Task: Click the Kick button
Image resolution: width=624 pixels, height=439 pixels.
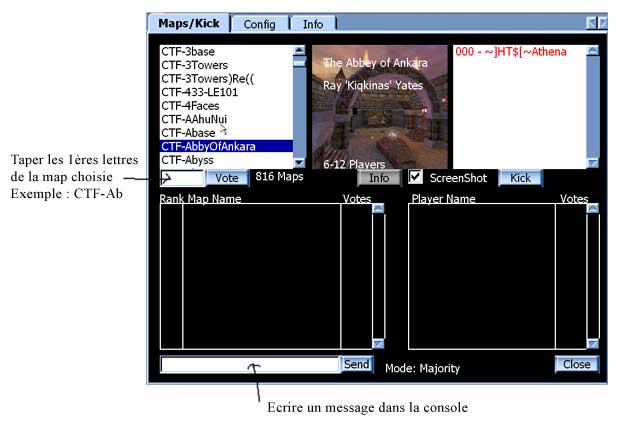Action: (520, 178)
